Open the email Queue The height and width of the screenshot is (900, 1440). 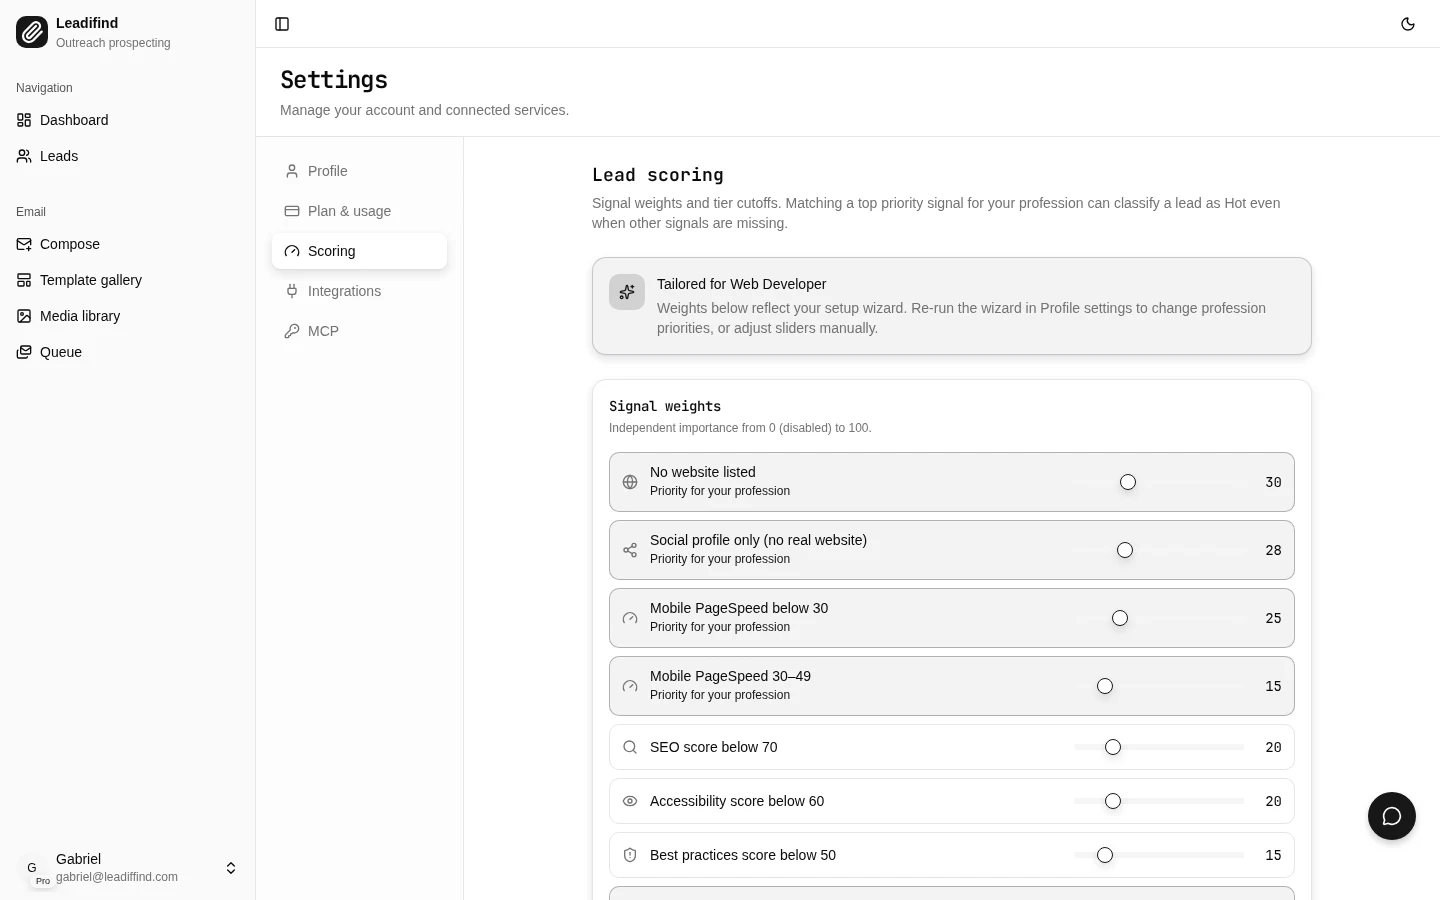coord(127,352)
